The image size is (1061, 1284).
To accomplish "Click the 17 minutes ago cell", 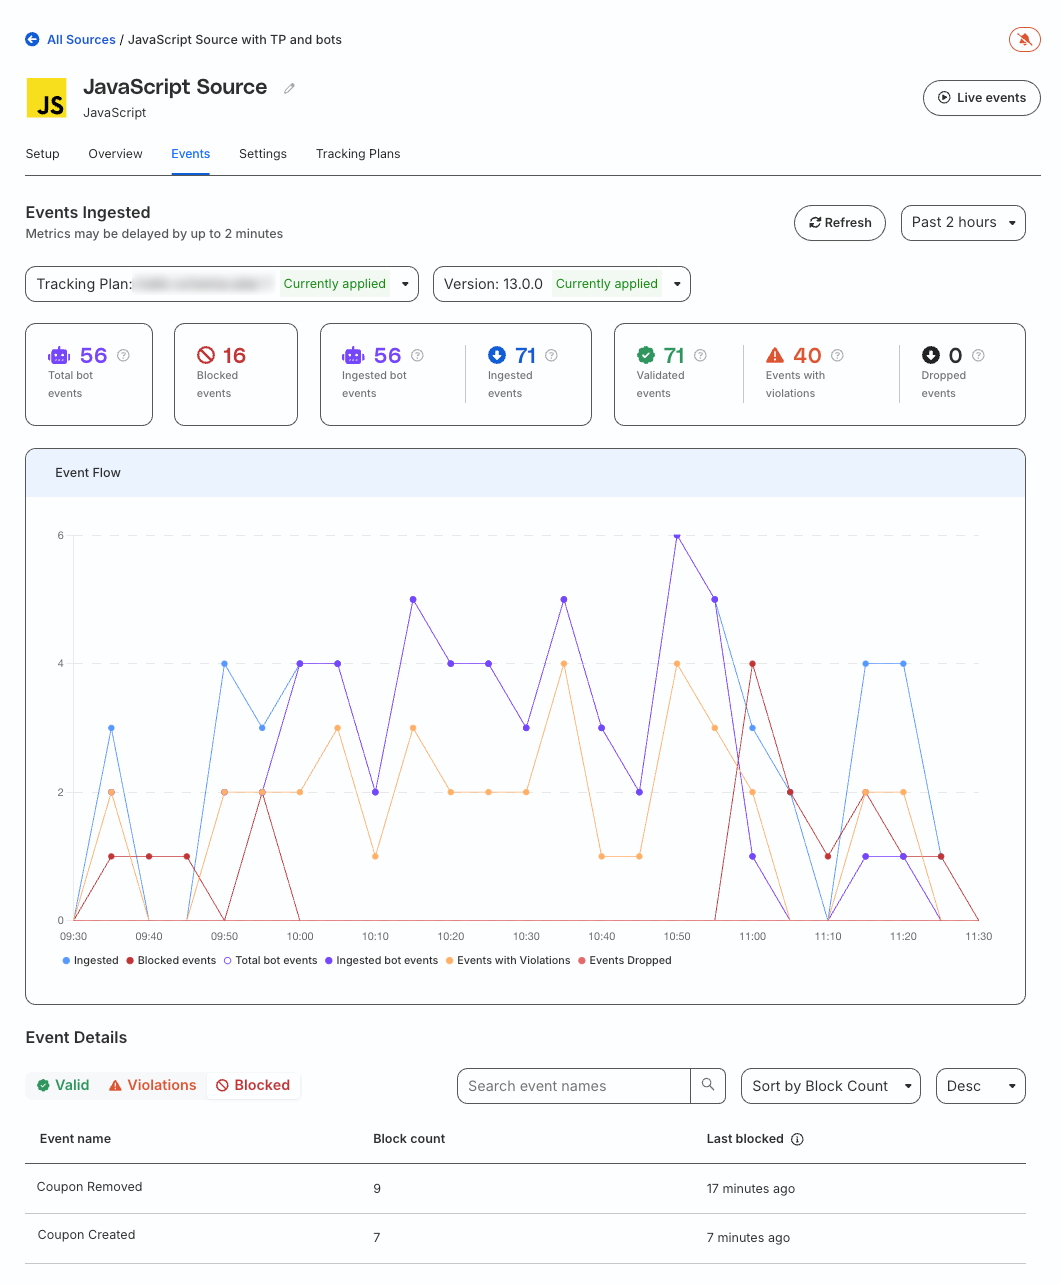I will coord(751,1189).
